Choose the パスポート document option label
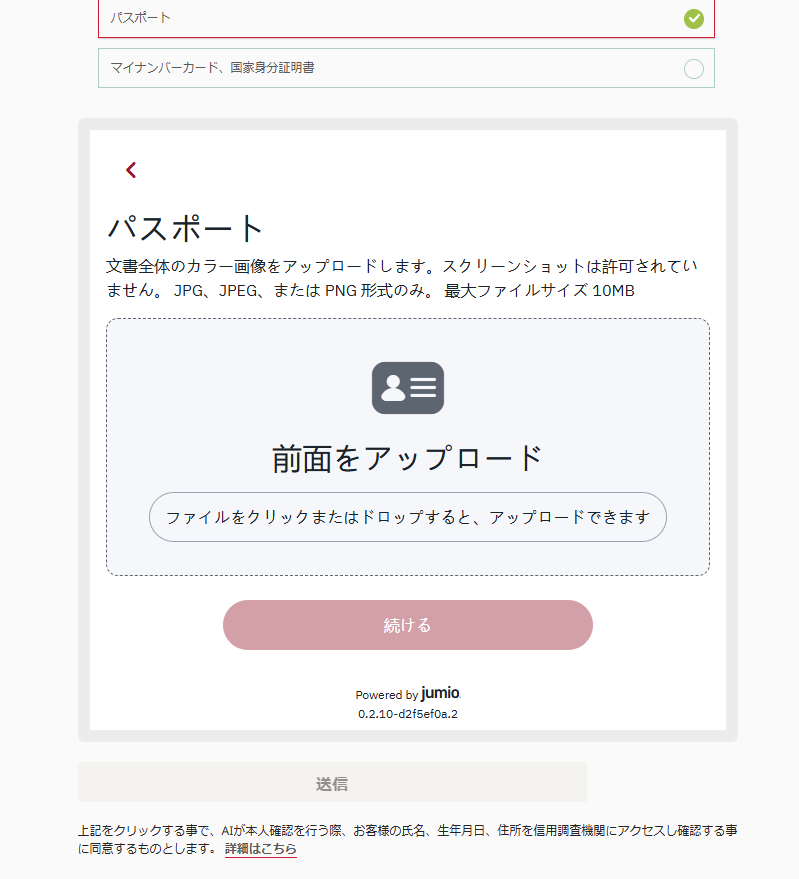The image size is (799, 879). coord(140,18)
